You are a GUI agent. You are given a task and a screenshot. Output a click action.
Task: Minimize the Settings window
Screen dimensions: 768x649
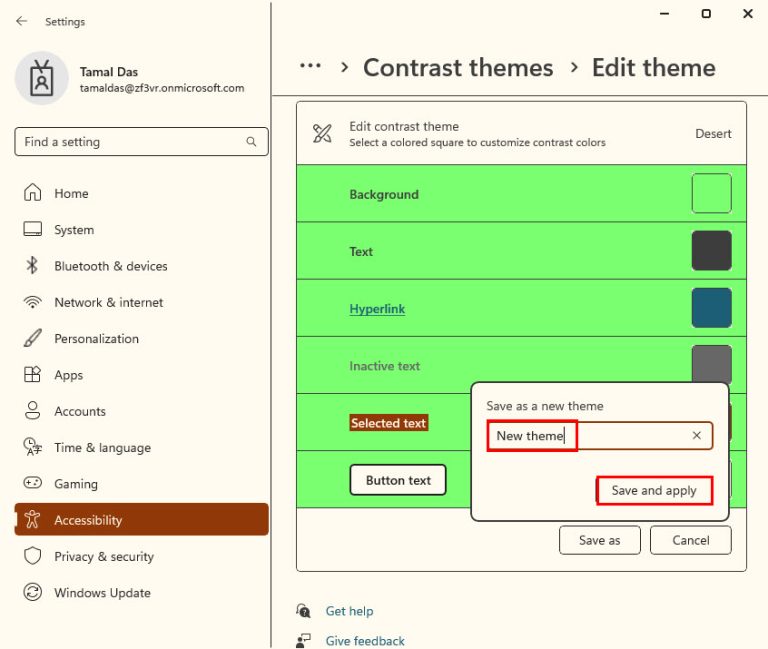coord(664,14)
